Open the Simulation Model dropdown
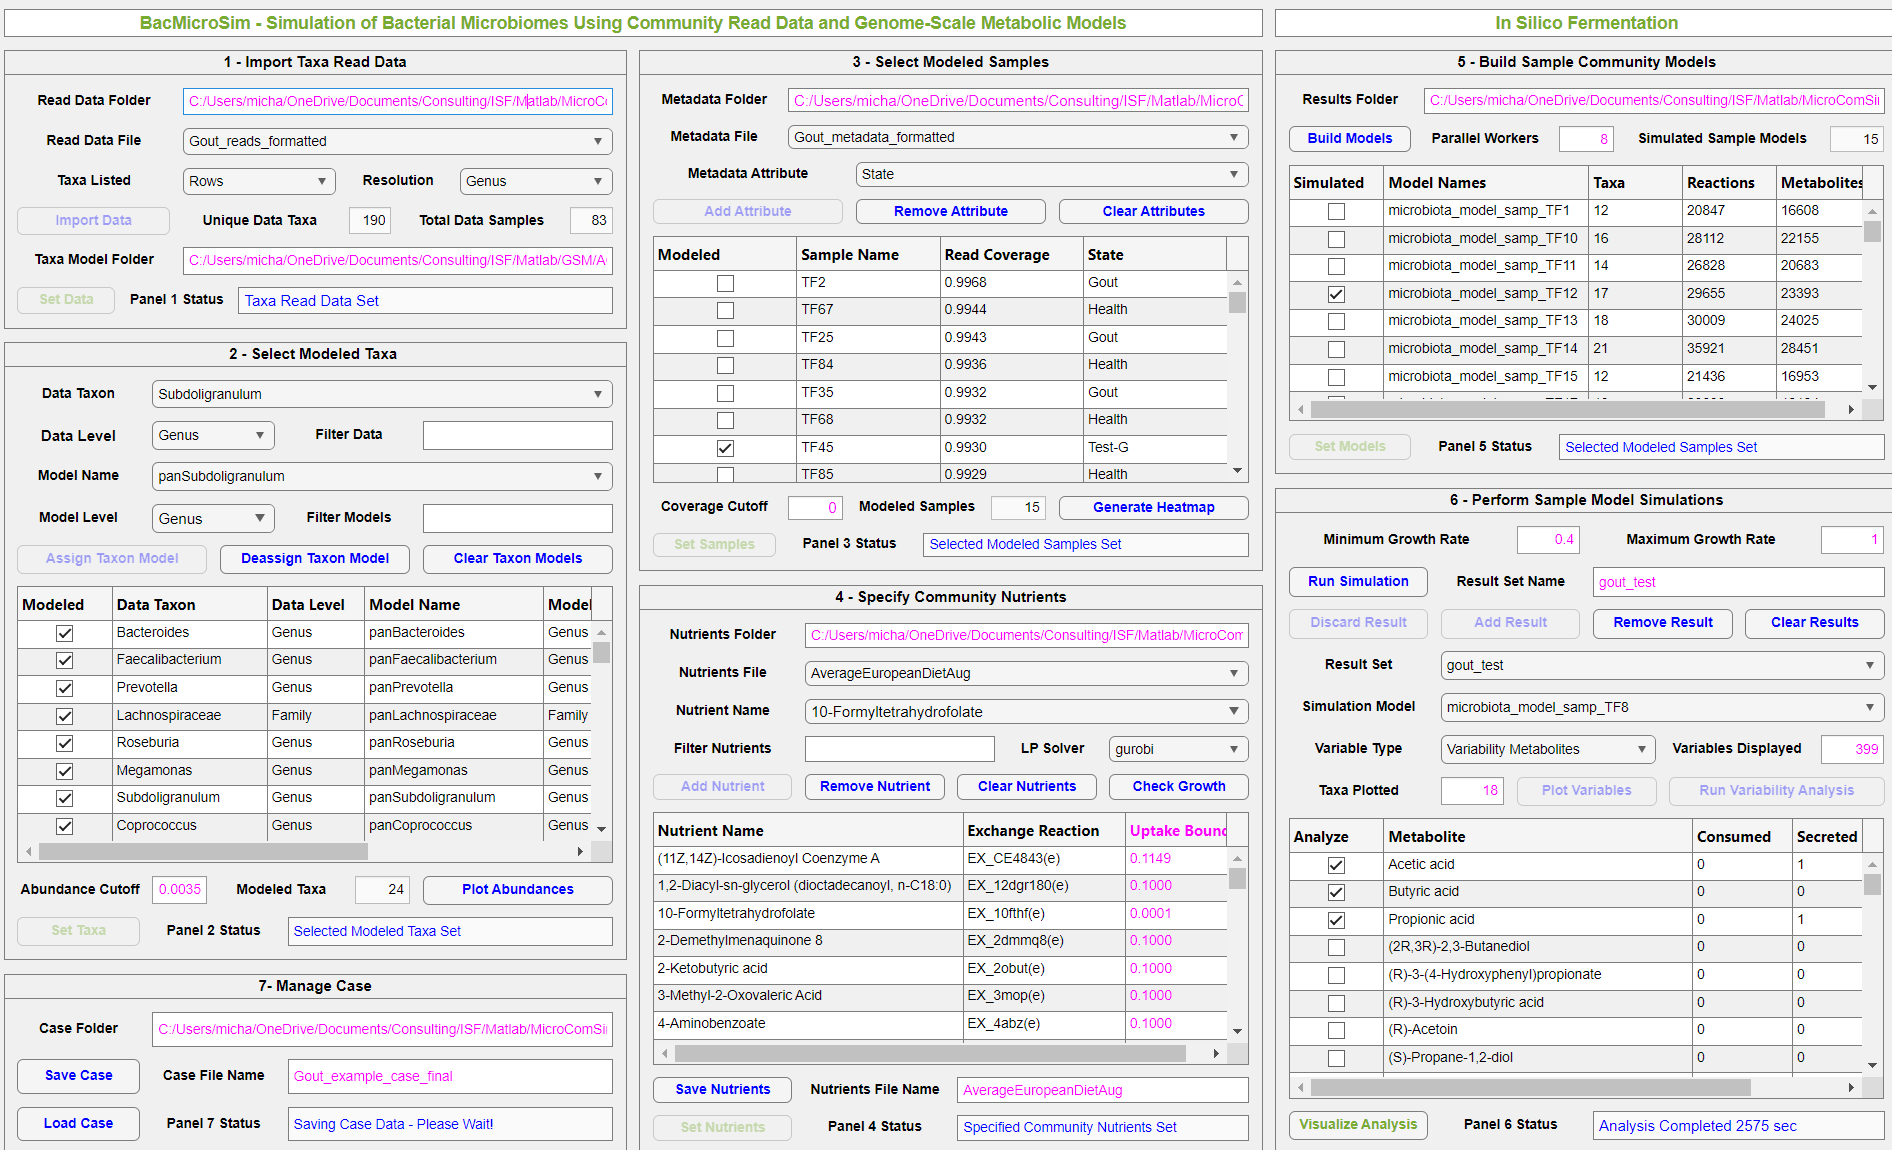Viewport: 1892px width, 1150px height. [1662, 707]
